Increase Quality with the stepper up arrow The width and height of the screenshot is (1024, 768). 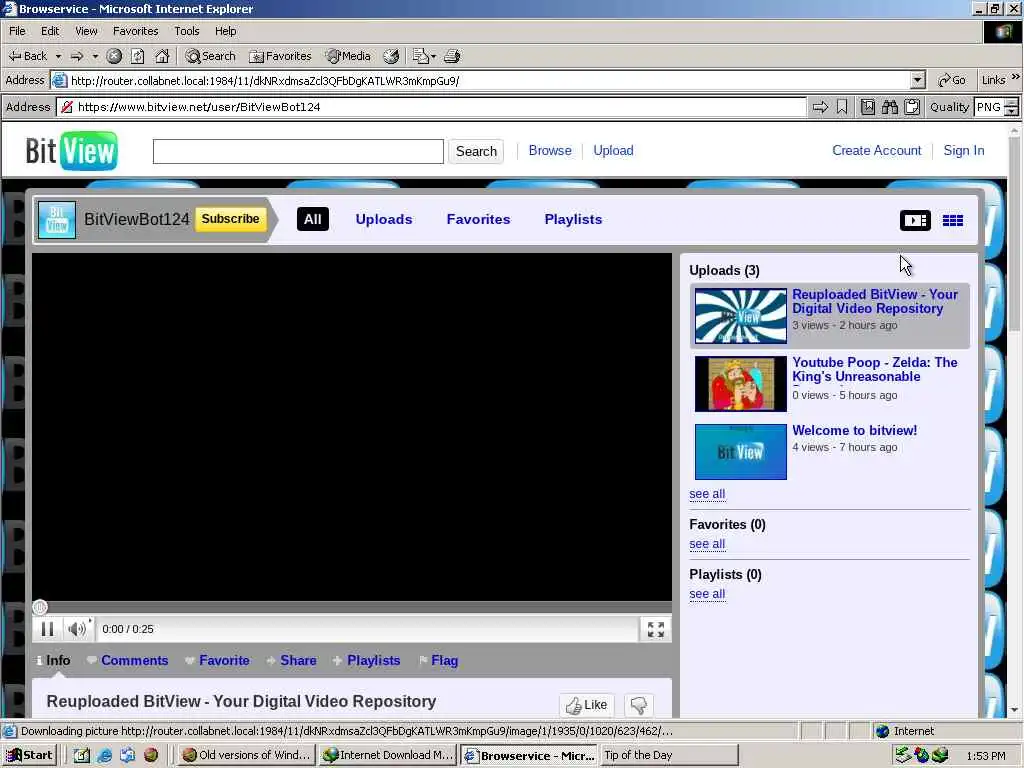click(1012, 103)
